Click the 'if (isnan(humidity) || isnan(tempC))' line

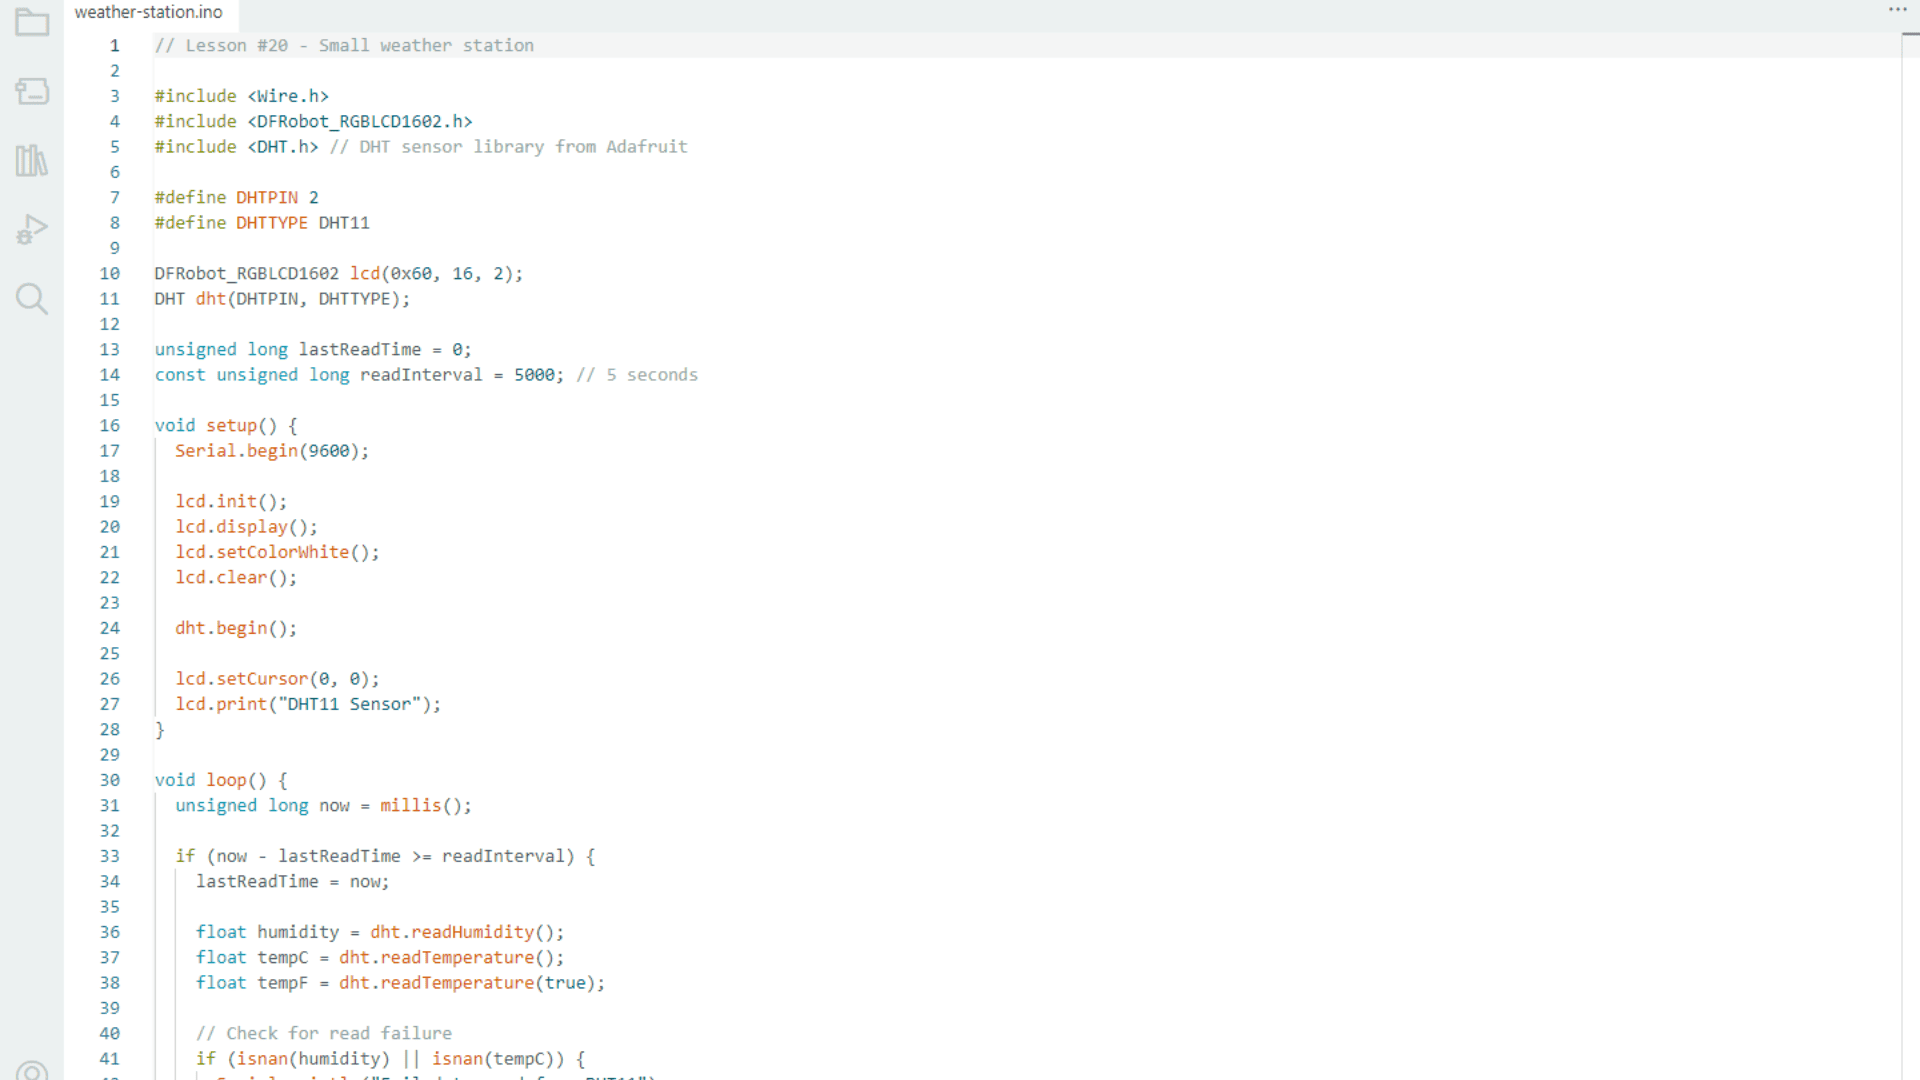point(390,1059)
